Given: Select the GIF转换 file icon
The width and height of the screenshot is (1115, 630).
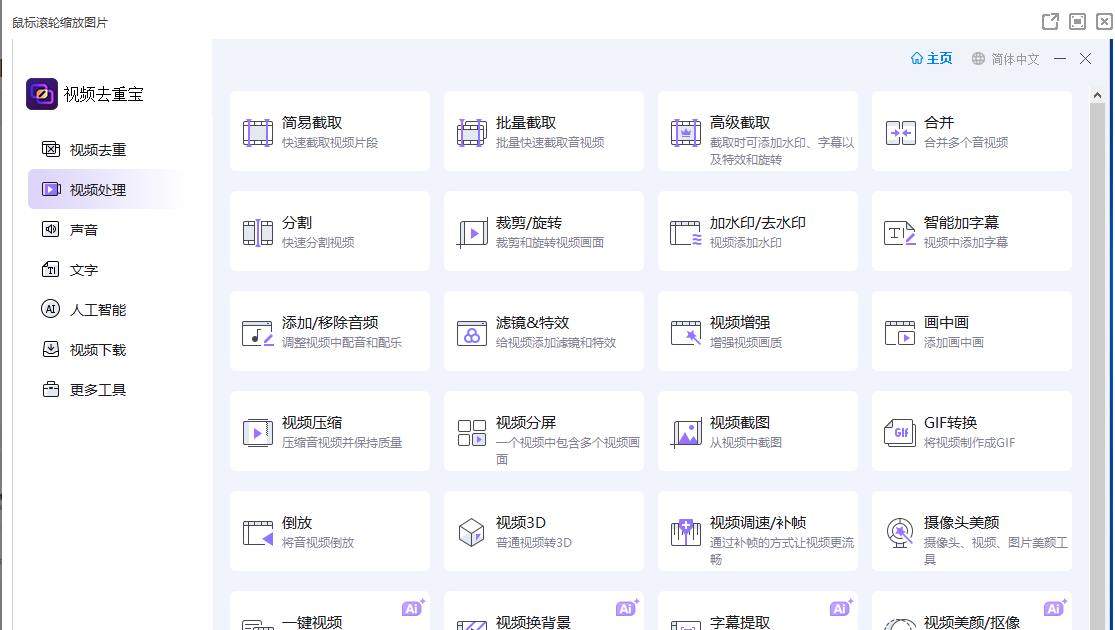Looking at the screenshot, I should pos(900,432).
